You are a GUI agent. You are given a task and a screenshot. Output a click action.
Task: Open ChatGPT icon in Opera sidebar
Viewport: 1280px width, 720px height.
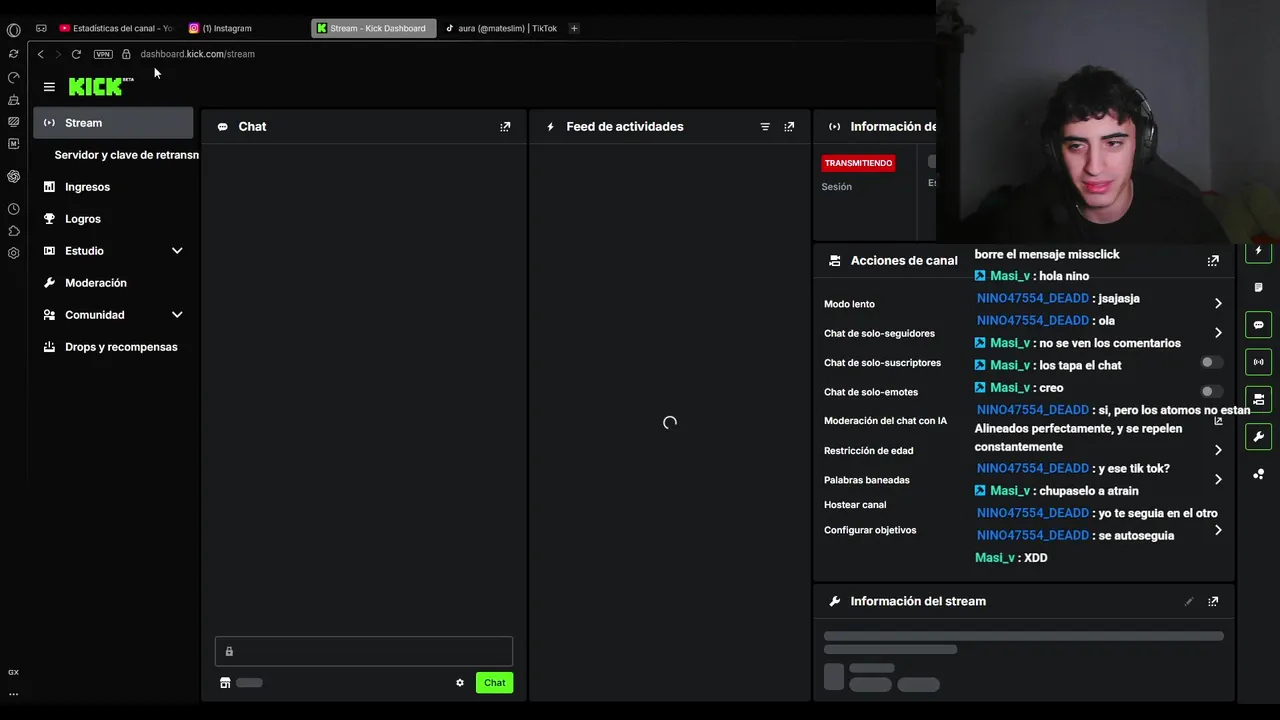[13, 176]
